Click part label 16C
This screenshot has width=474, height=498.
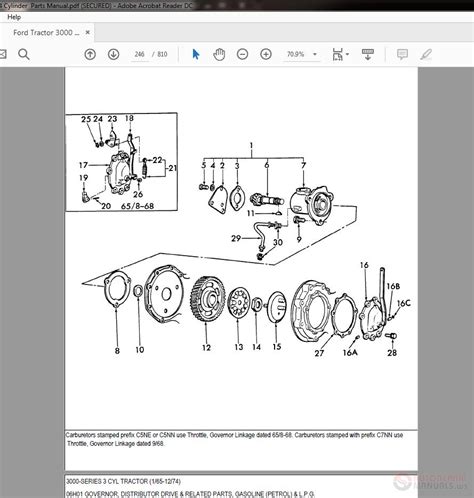(404, 303)
